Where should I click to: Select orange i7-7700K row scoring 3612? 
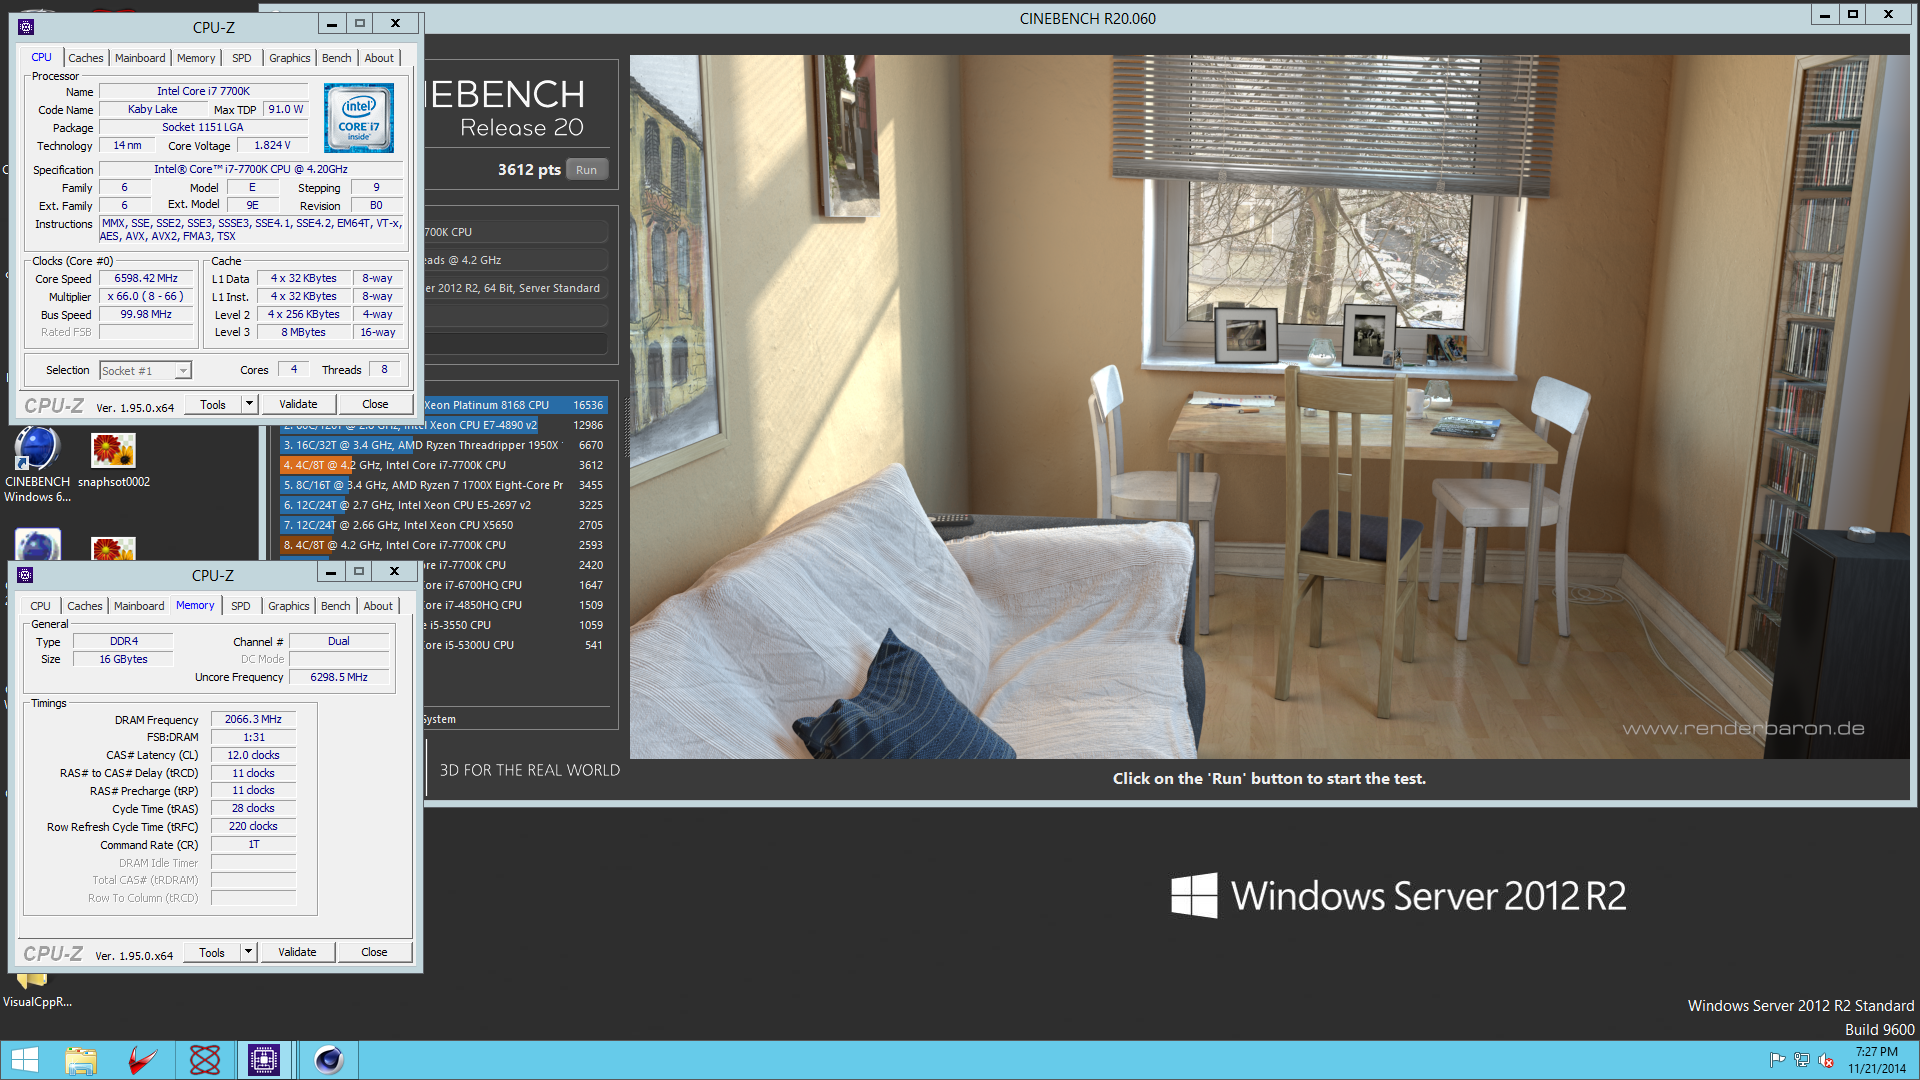click(443, 465)
